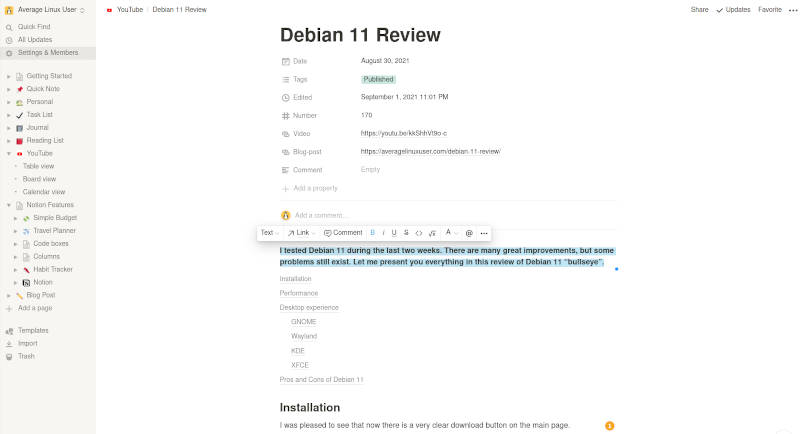The width and height of the screenshot is (800, 434).
Task: Open the Habit Tracker page
Action: coord(53,269)
